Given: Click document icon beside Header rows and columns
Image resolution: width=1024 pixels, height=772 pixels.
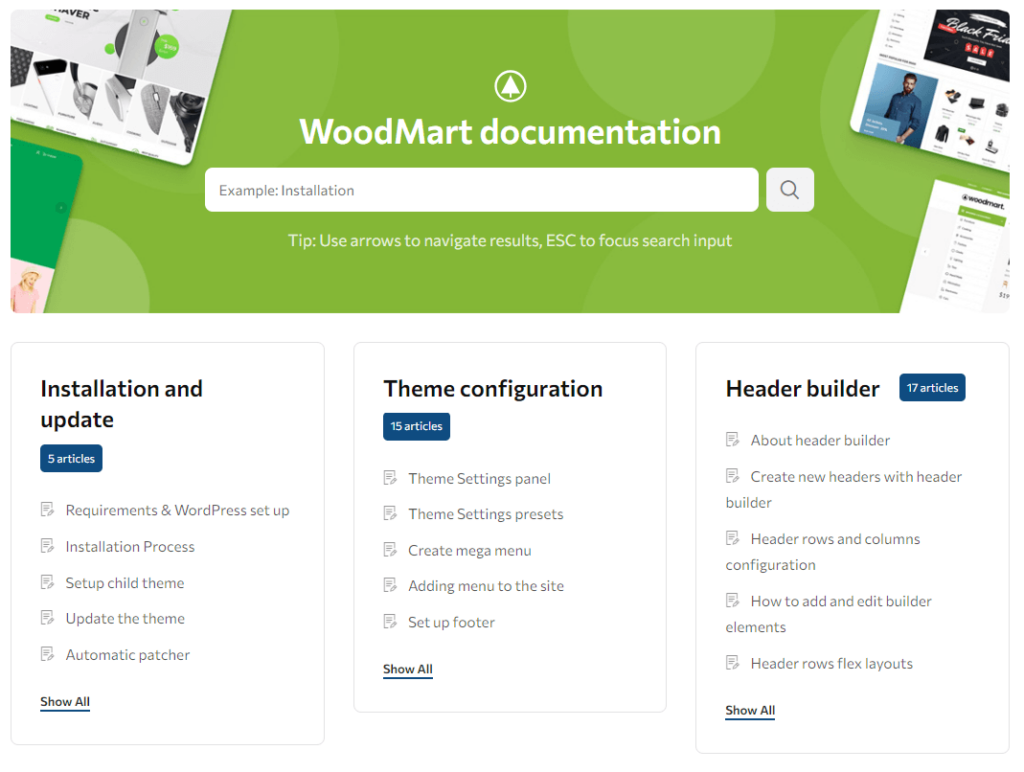Looking at the screenshot, I should click(x=733, y=538).
